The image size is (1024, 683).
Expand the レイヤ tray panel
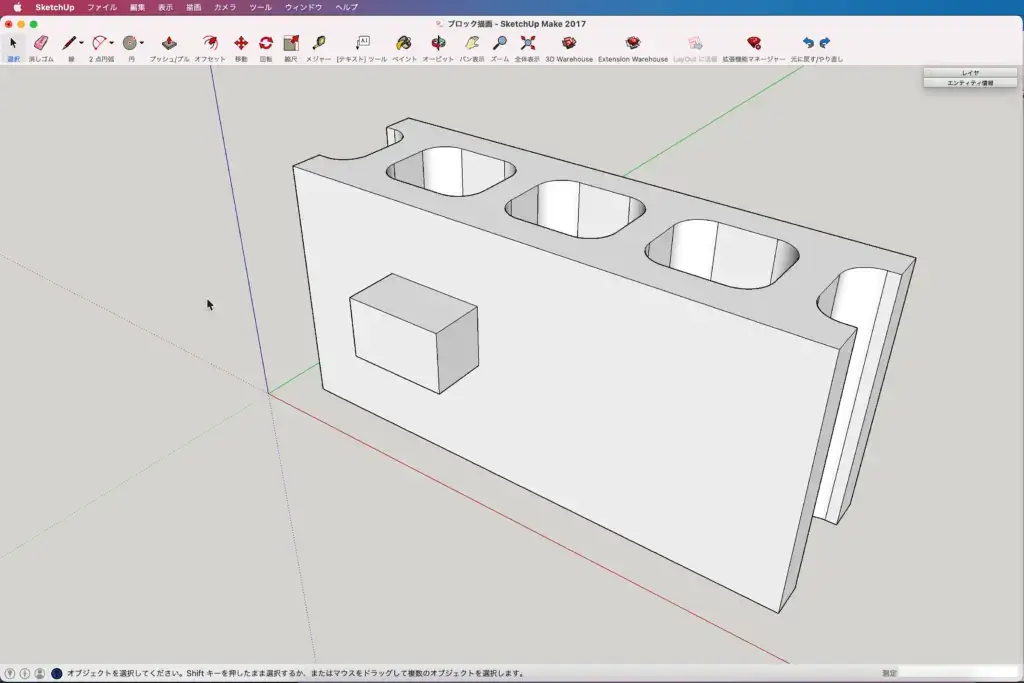(970, 72)
